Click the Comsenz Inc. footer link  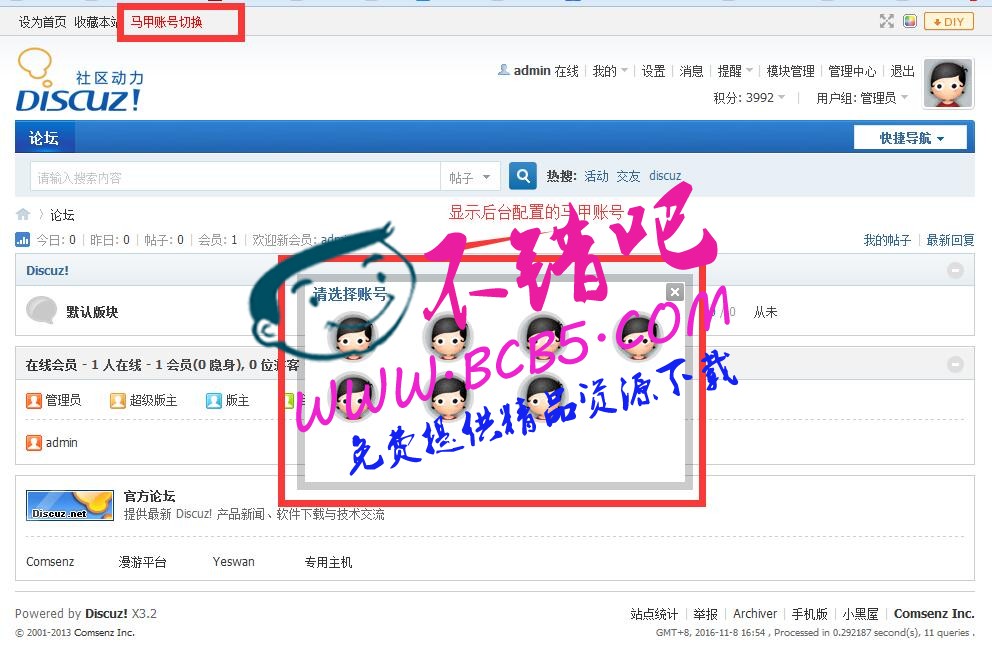[x=934, y=613]
